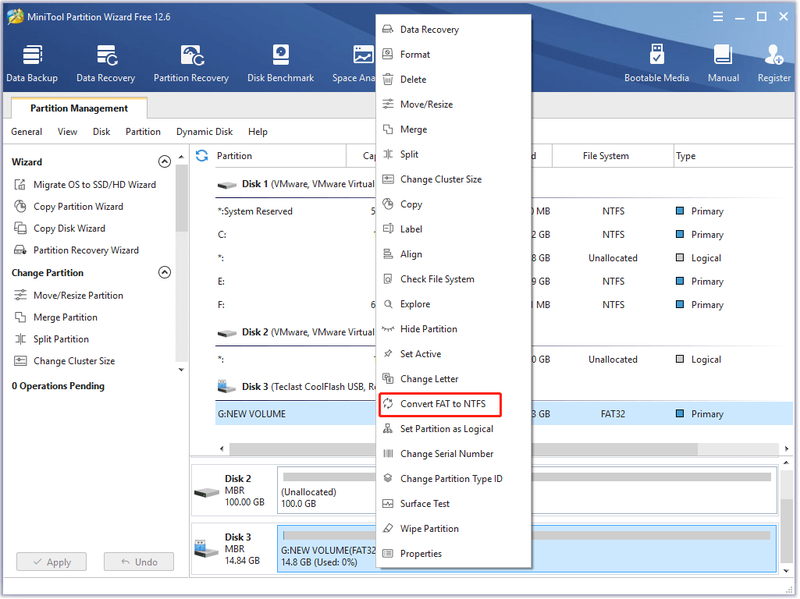The width and height of the screenshot is (800, 599).
Task: Open the Dynamic Disk menu
Action: pos(204,132)
